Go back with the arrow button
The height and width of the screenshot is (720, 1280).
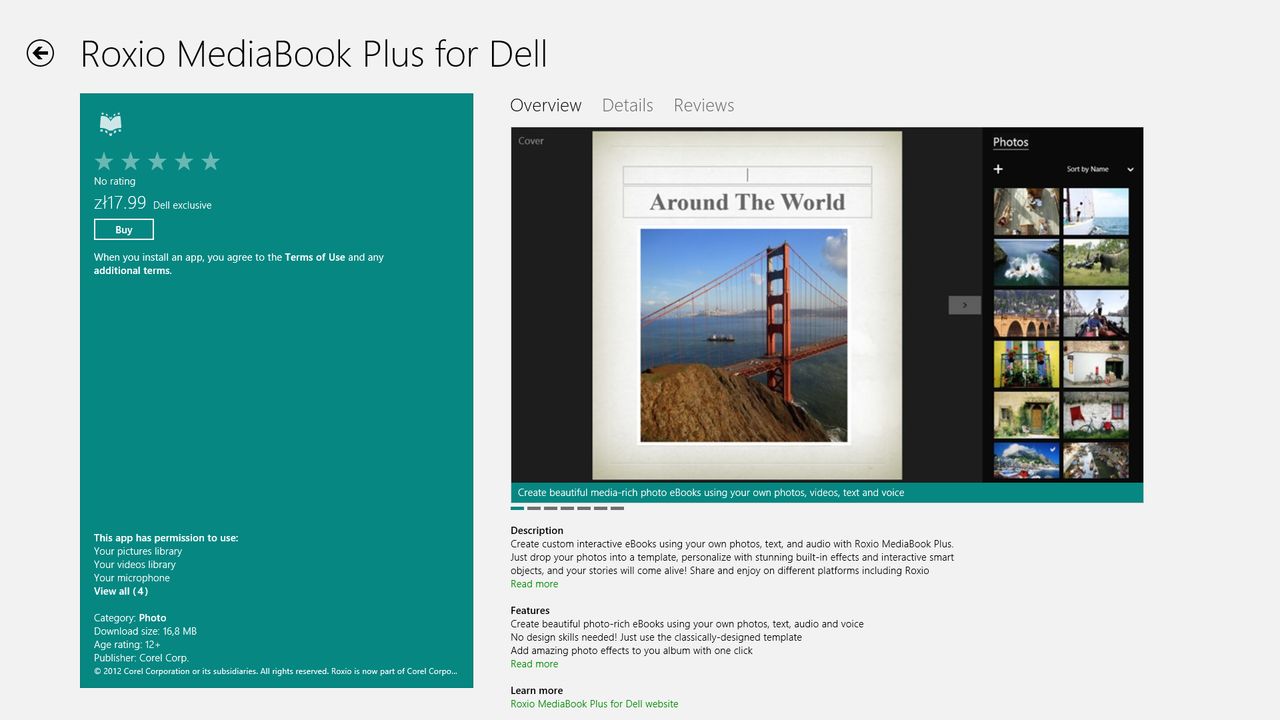[x=40, y=53]
